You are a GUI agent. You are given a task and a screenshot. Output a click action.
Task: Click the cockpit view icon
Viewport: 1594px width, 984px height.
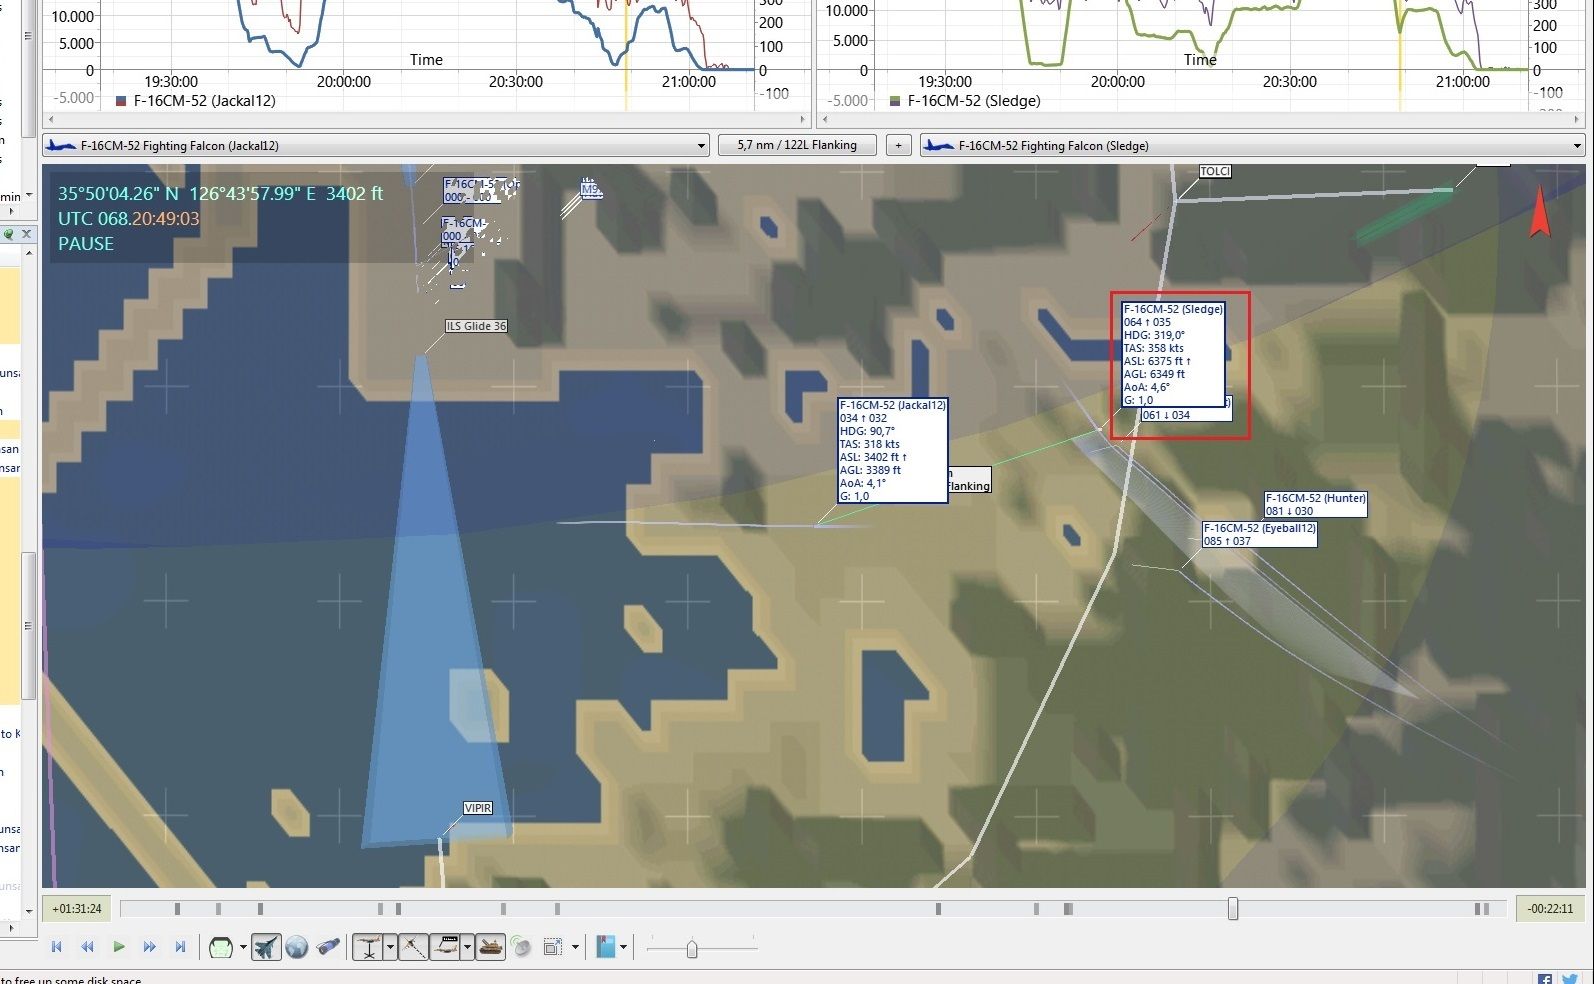click(221, 947)
